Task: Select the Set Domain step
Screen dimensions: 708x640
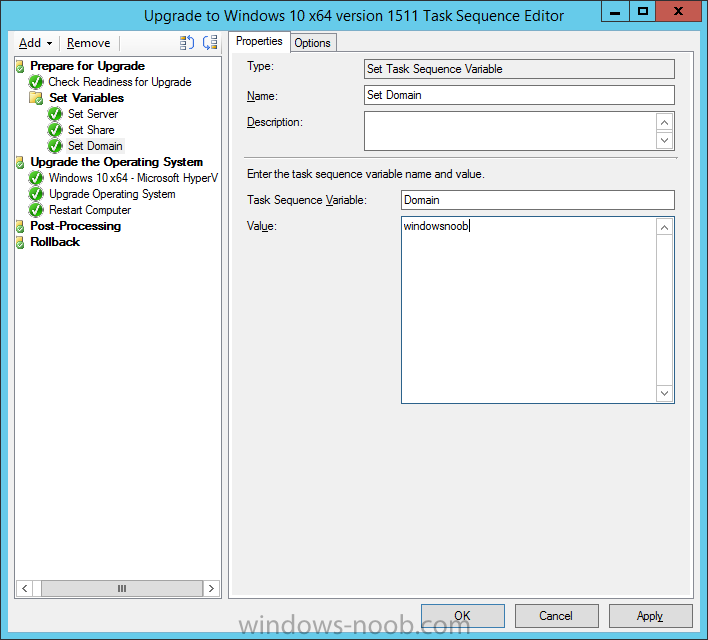Action: pyautogui.click(x=95, y=146)
